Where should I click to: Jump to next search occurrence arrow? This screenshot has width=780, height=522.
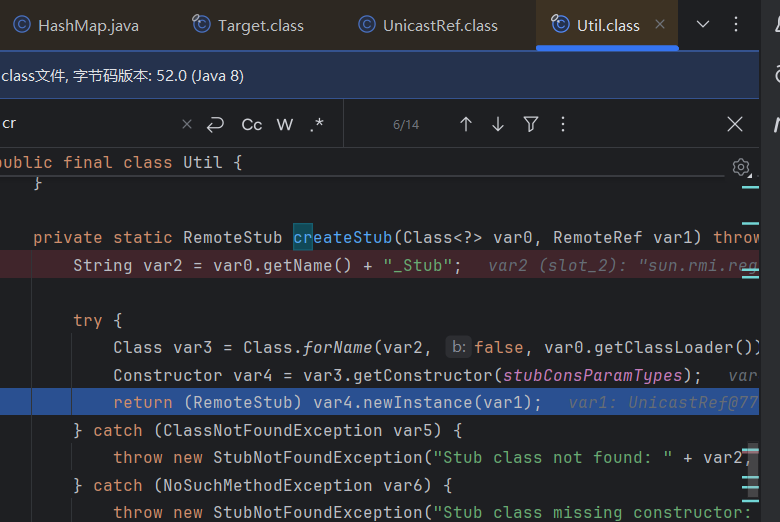[498, 124]
